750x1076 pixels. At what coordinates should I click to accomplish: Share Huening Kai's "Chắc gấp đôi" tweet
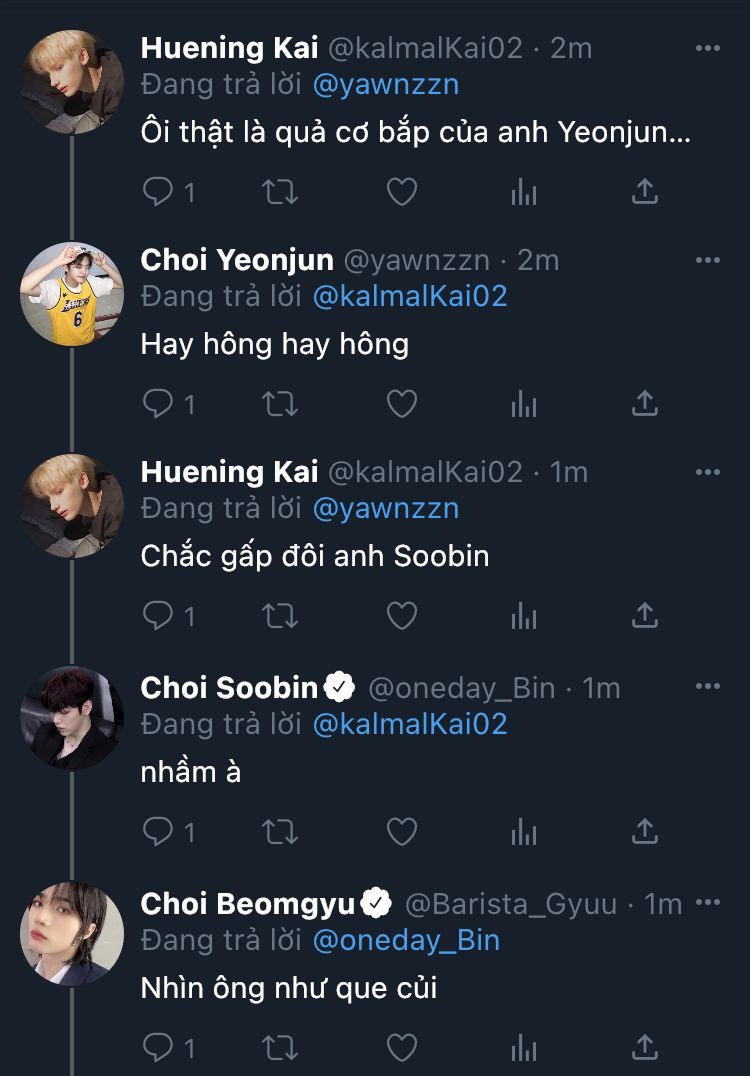coord(645,616)
